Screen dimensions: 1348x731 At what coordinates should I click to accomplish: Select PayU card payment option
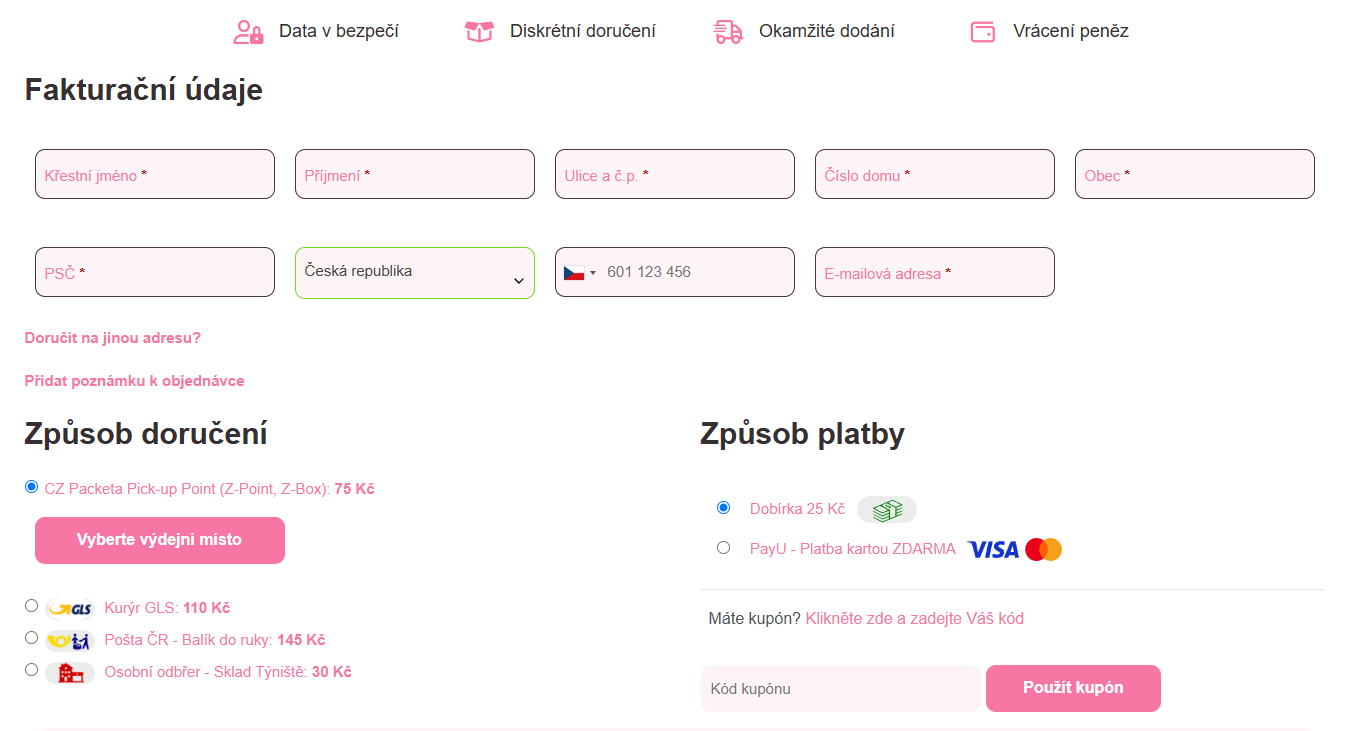click(724, 546)
